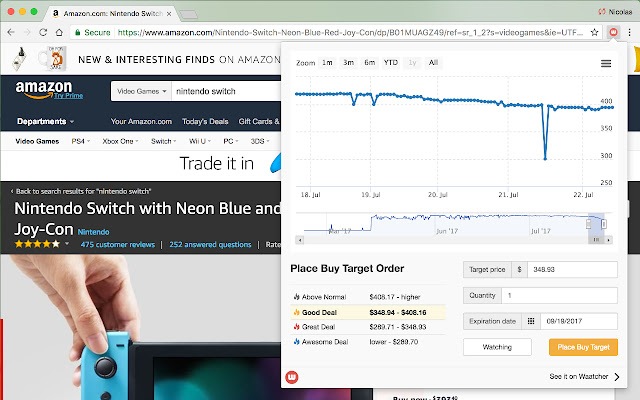Image resolution: width=640 pixels, height=400 pixels.
Task: Click the chevron next to See it on Waatcher
Action: point(616,377)
